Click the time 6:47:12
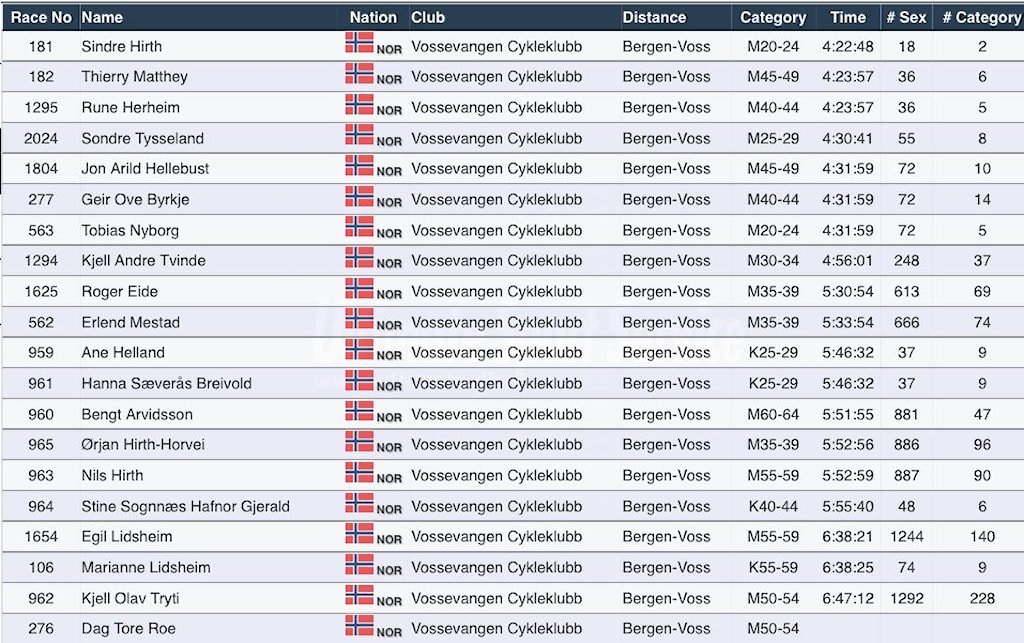This screenshot has width=1024, height=643. [848, 599]
